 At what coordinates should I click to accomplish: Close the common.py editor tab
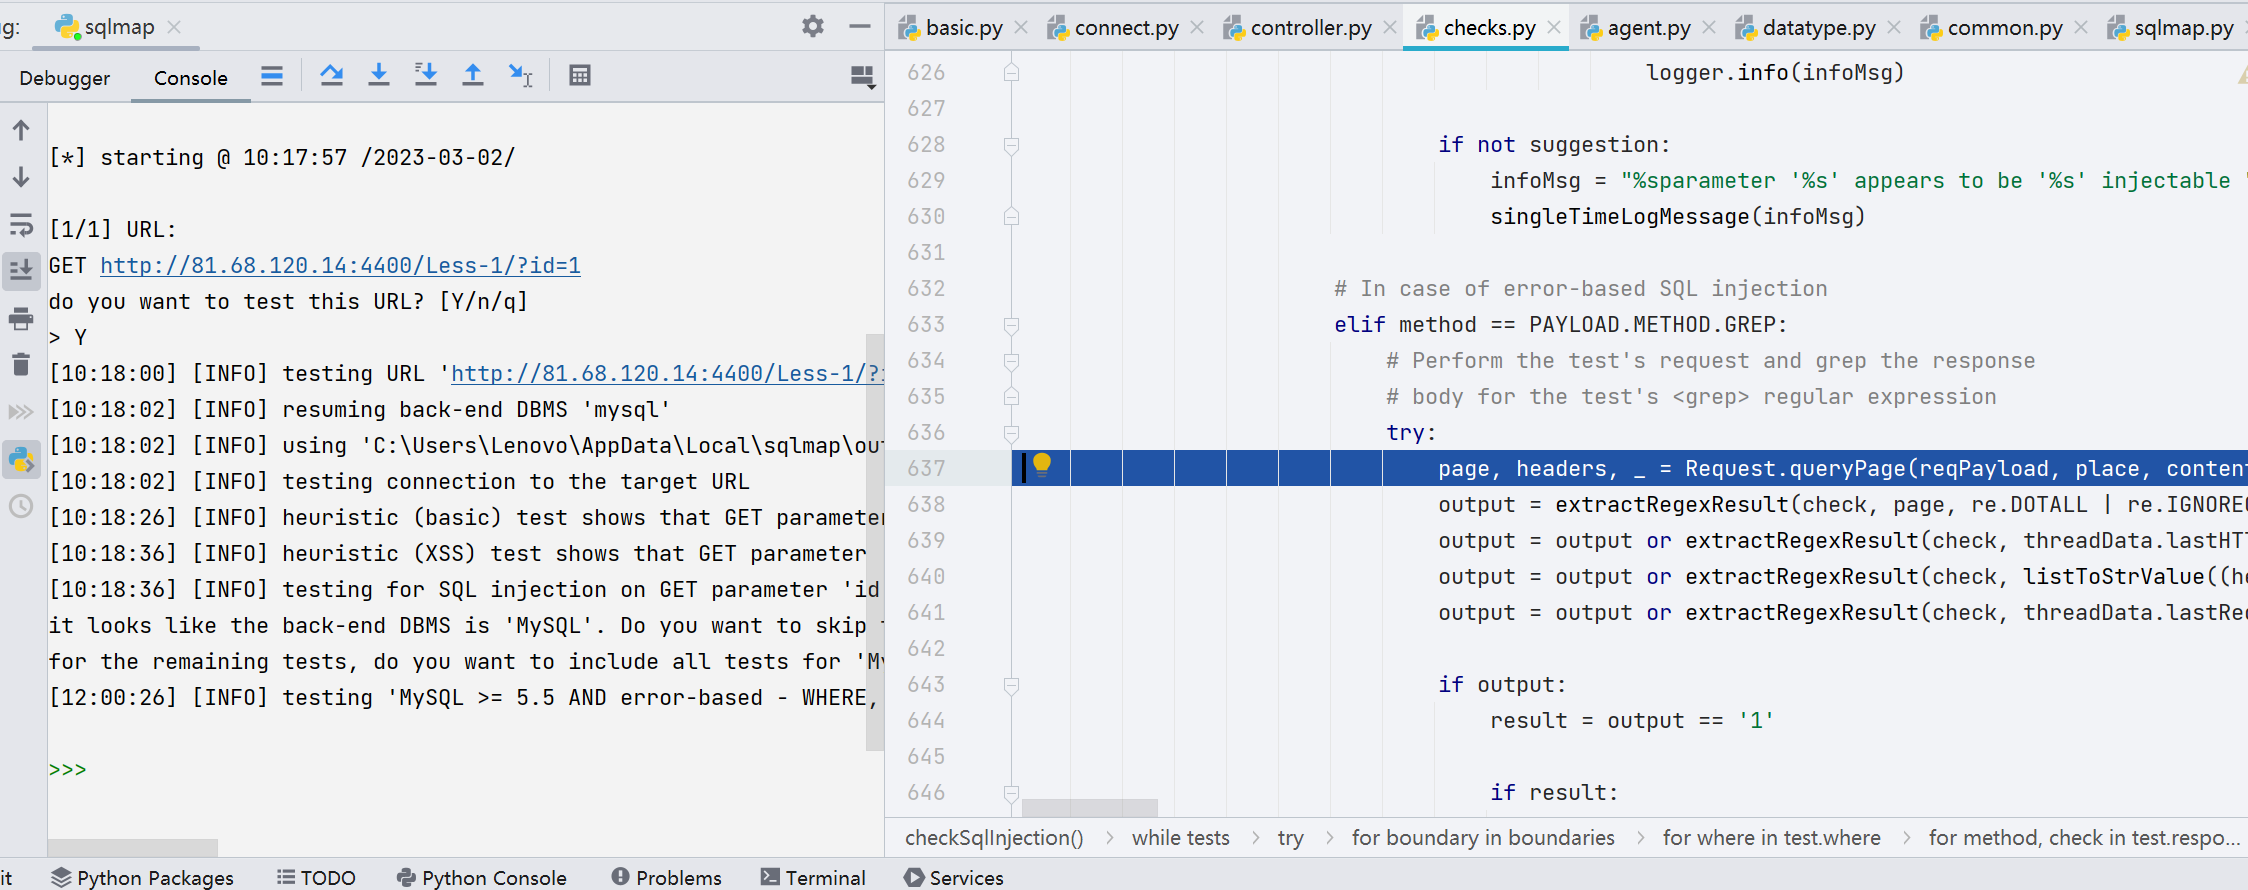click(x=2081, y=28)
